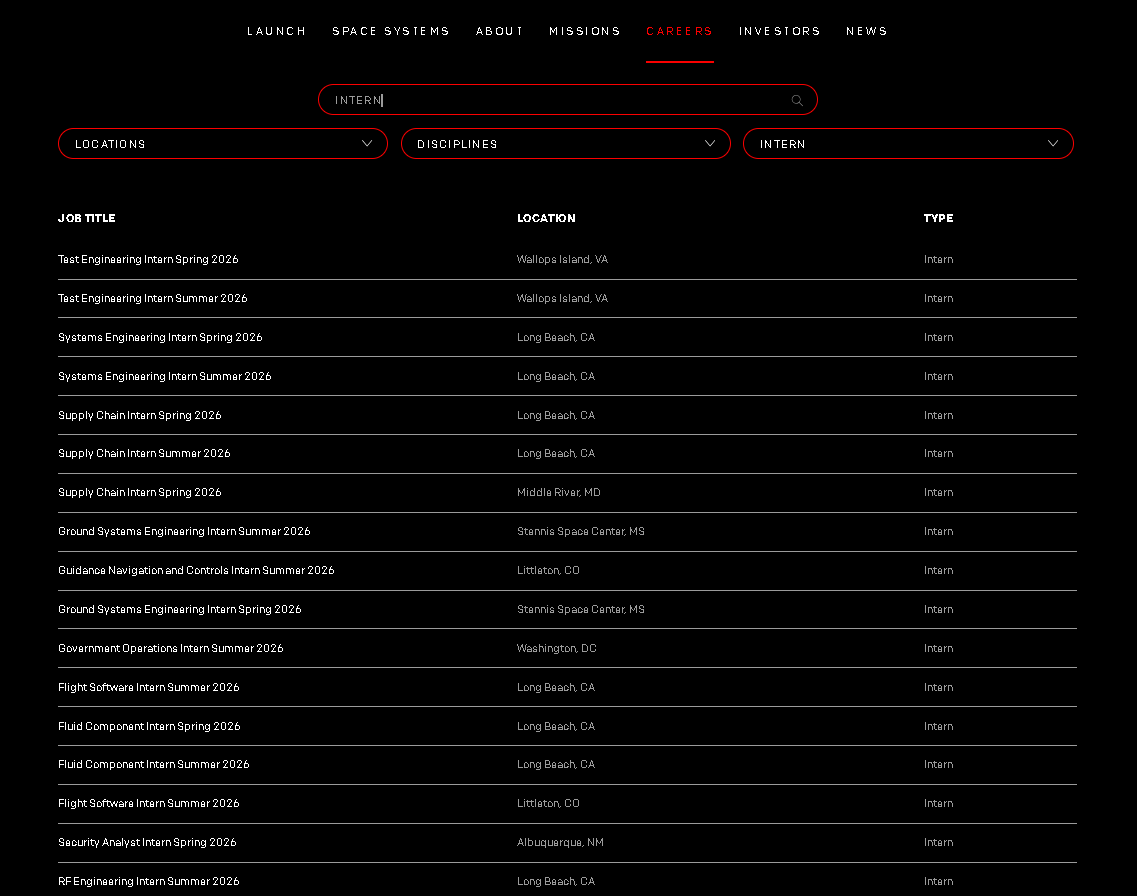Click Intern type in Security Analyst row
The image size is (1137, 896).
pos(938,842)
